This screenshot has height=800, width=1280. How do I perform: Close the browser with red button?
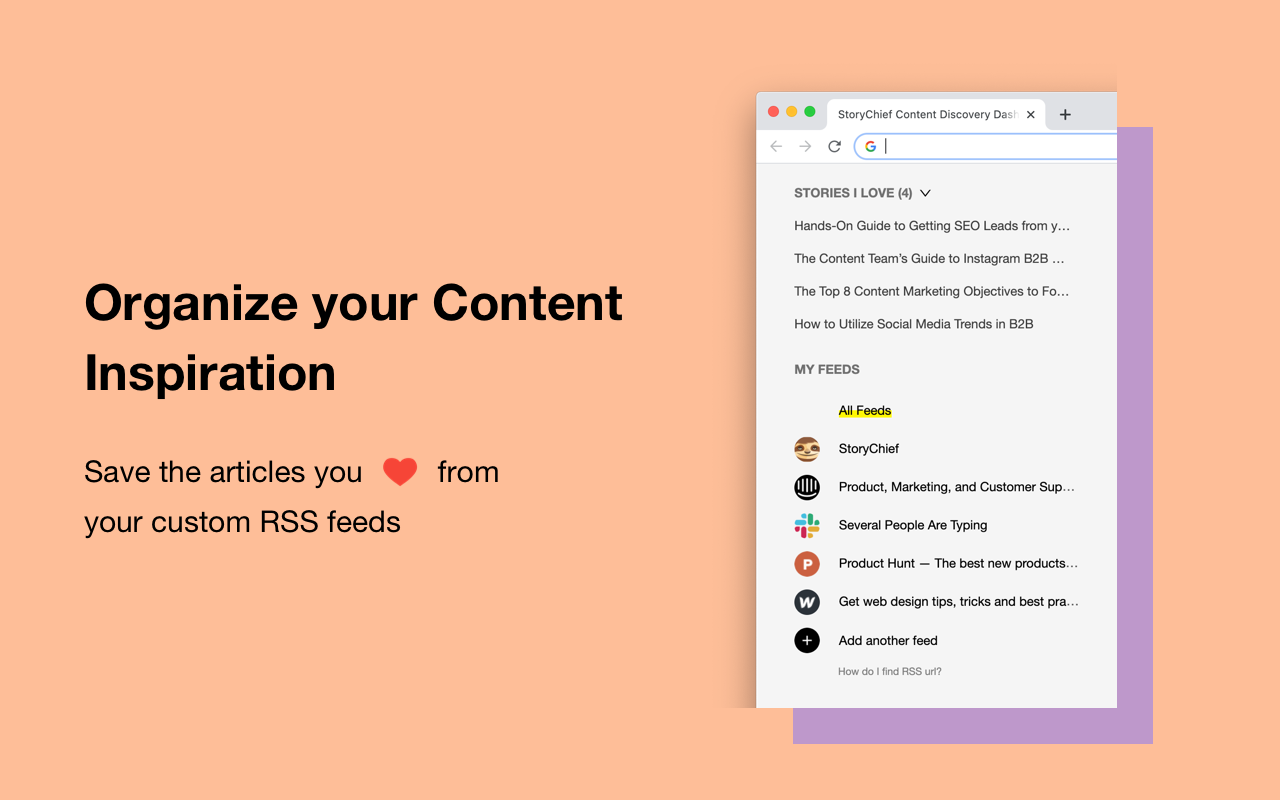pos(773,112)
